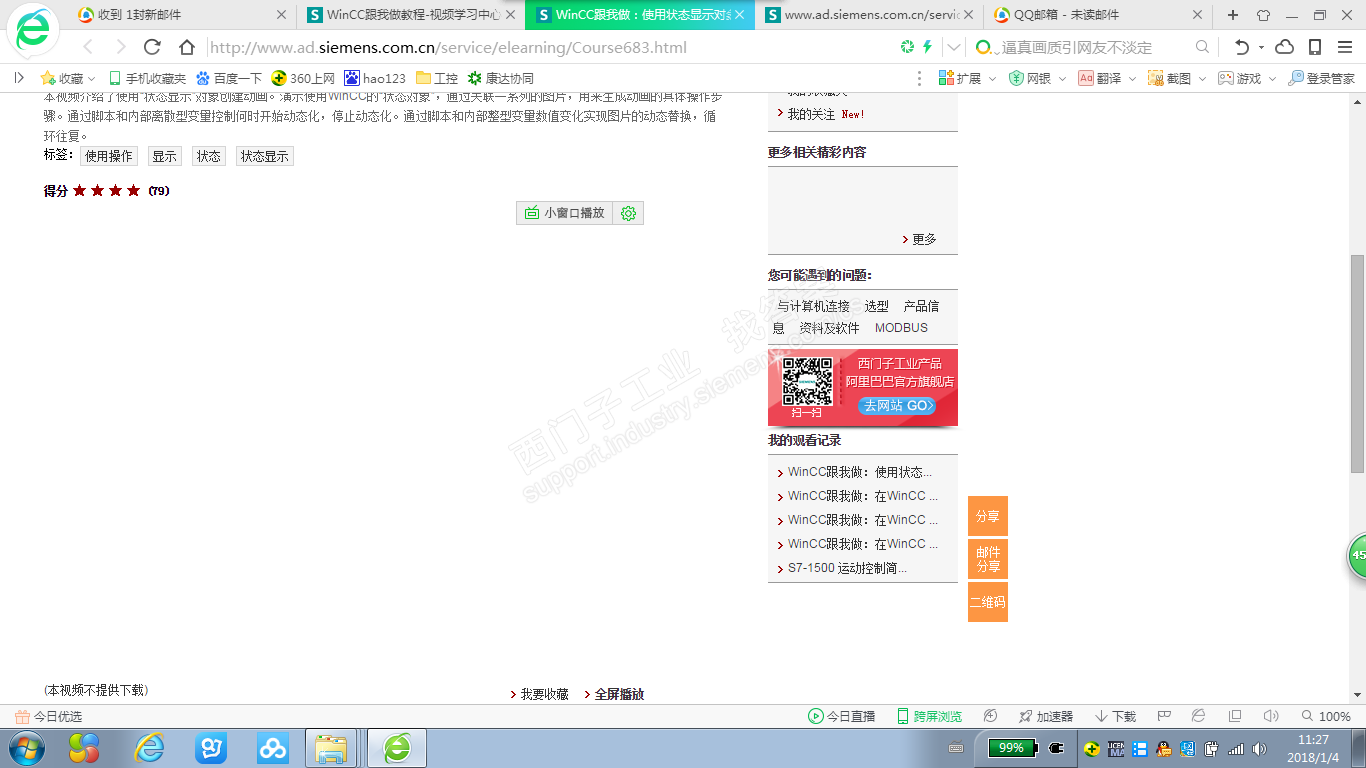Screen dimensions: 1366x768
Task: Open the bookmarks sidebar toggle icon
Action: (18, 77)
